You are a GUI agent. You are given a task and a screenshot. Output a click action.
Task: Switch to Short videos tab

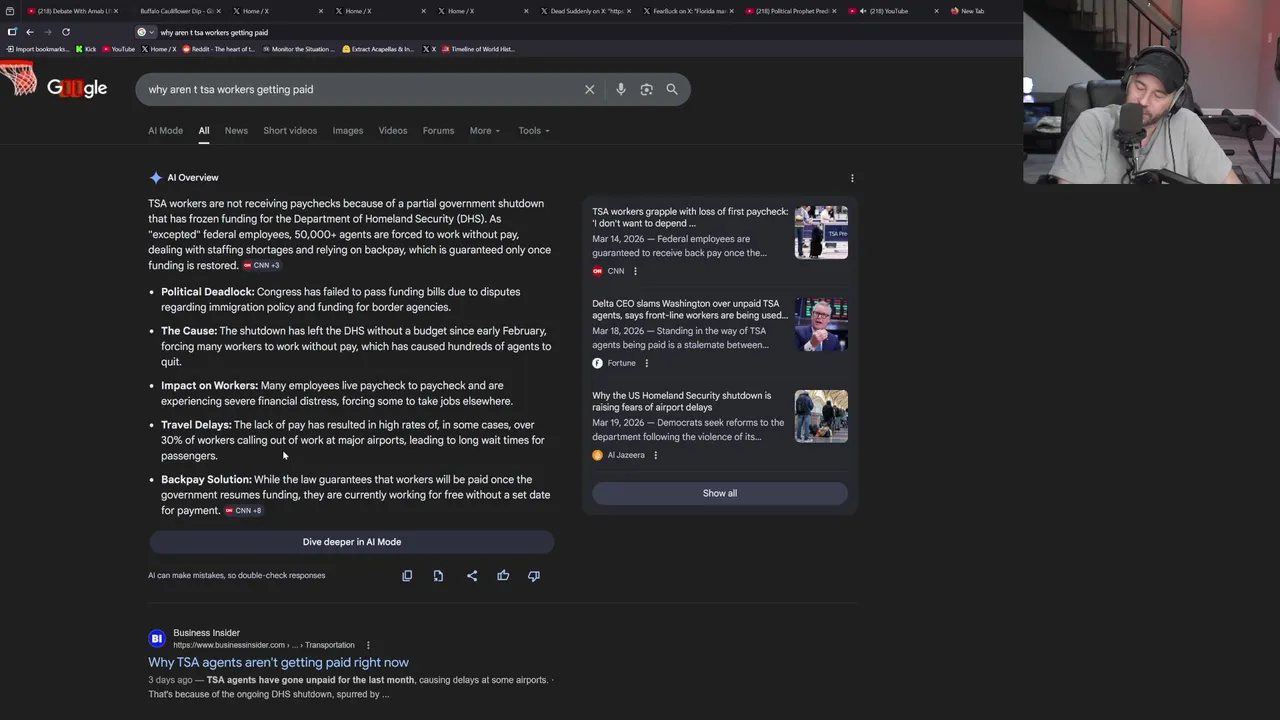pyautogui.click(x=290, y=131)
